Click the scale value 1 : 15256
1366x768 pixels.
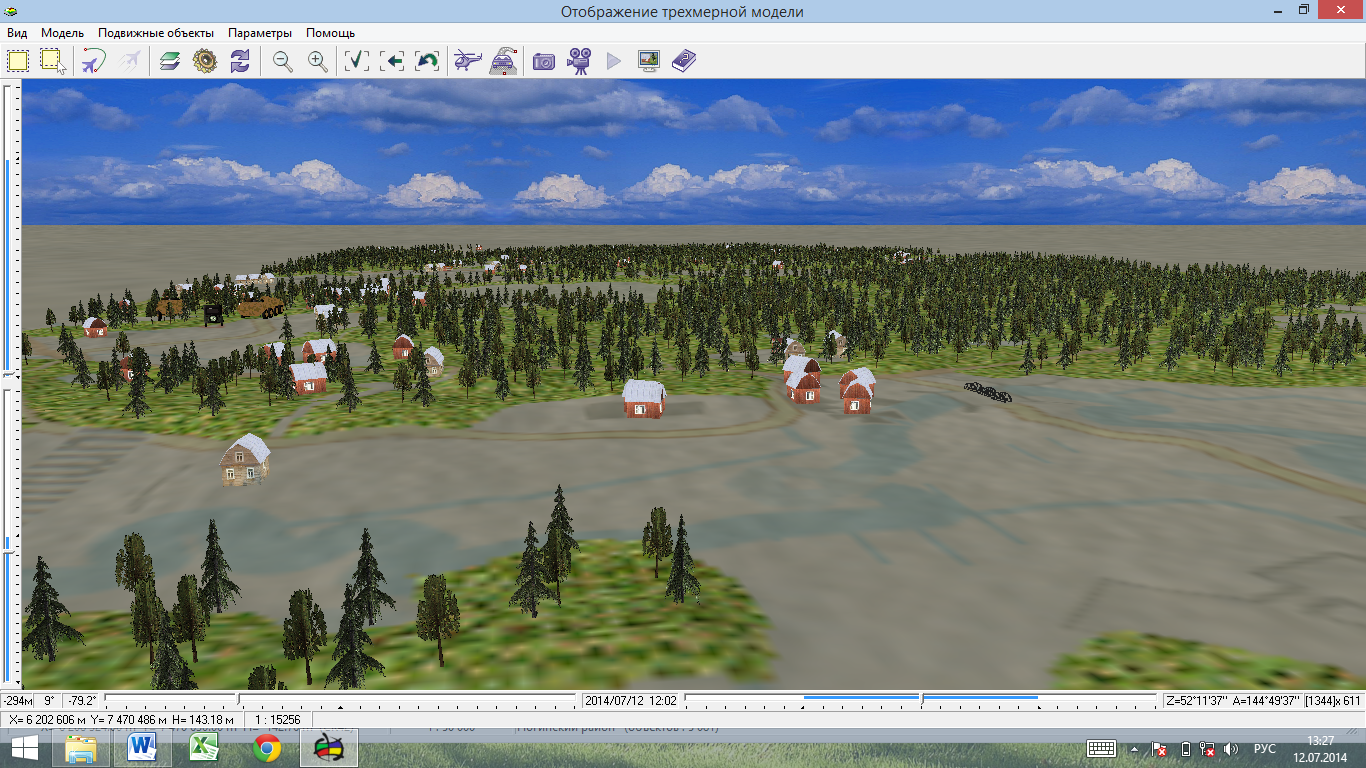(x=280, y=720)
